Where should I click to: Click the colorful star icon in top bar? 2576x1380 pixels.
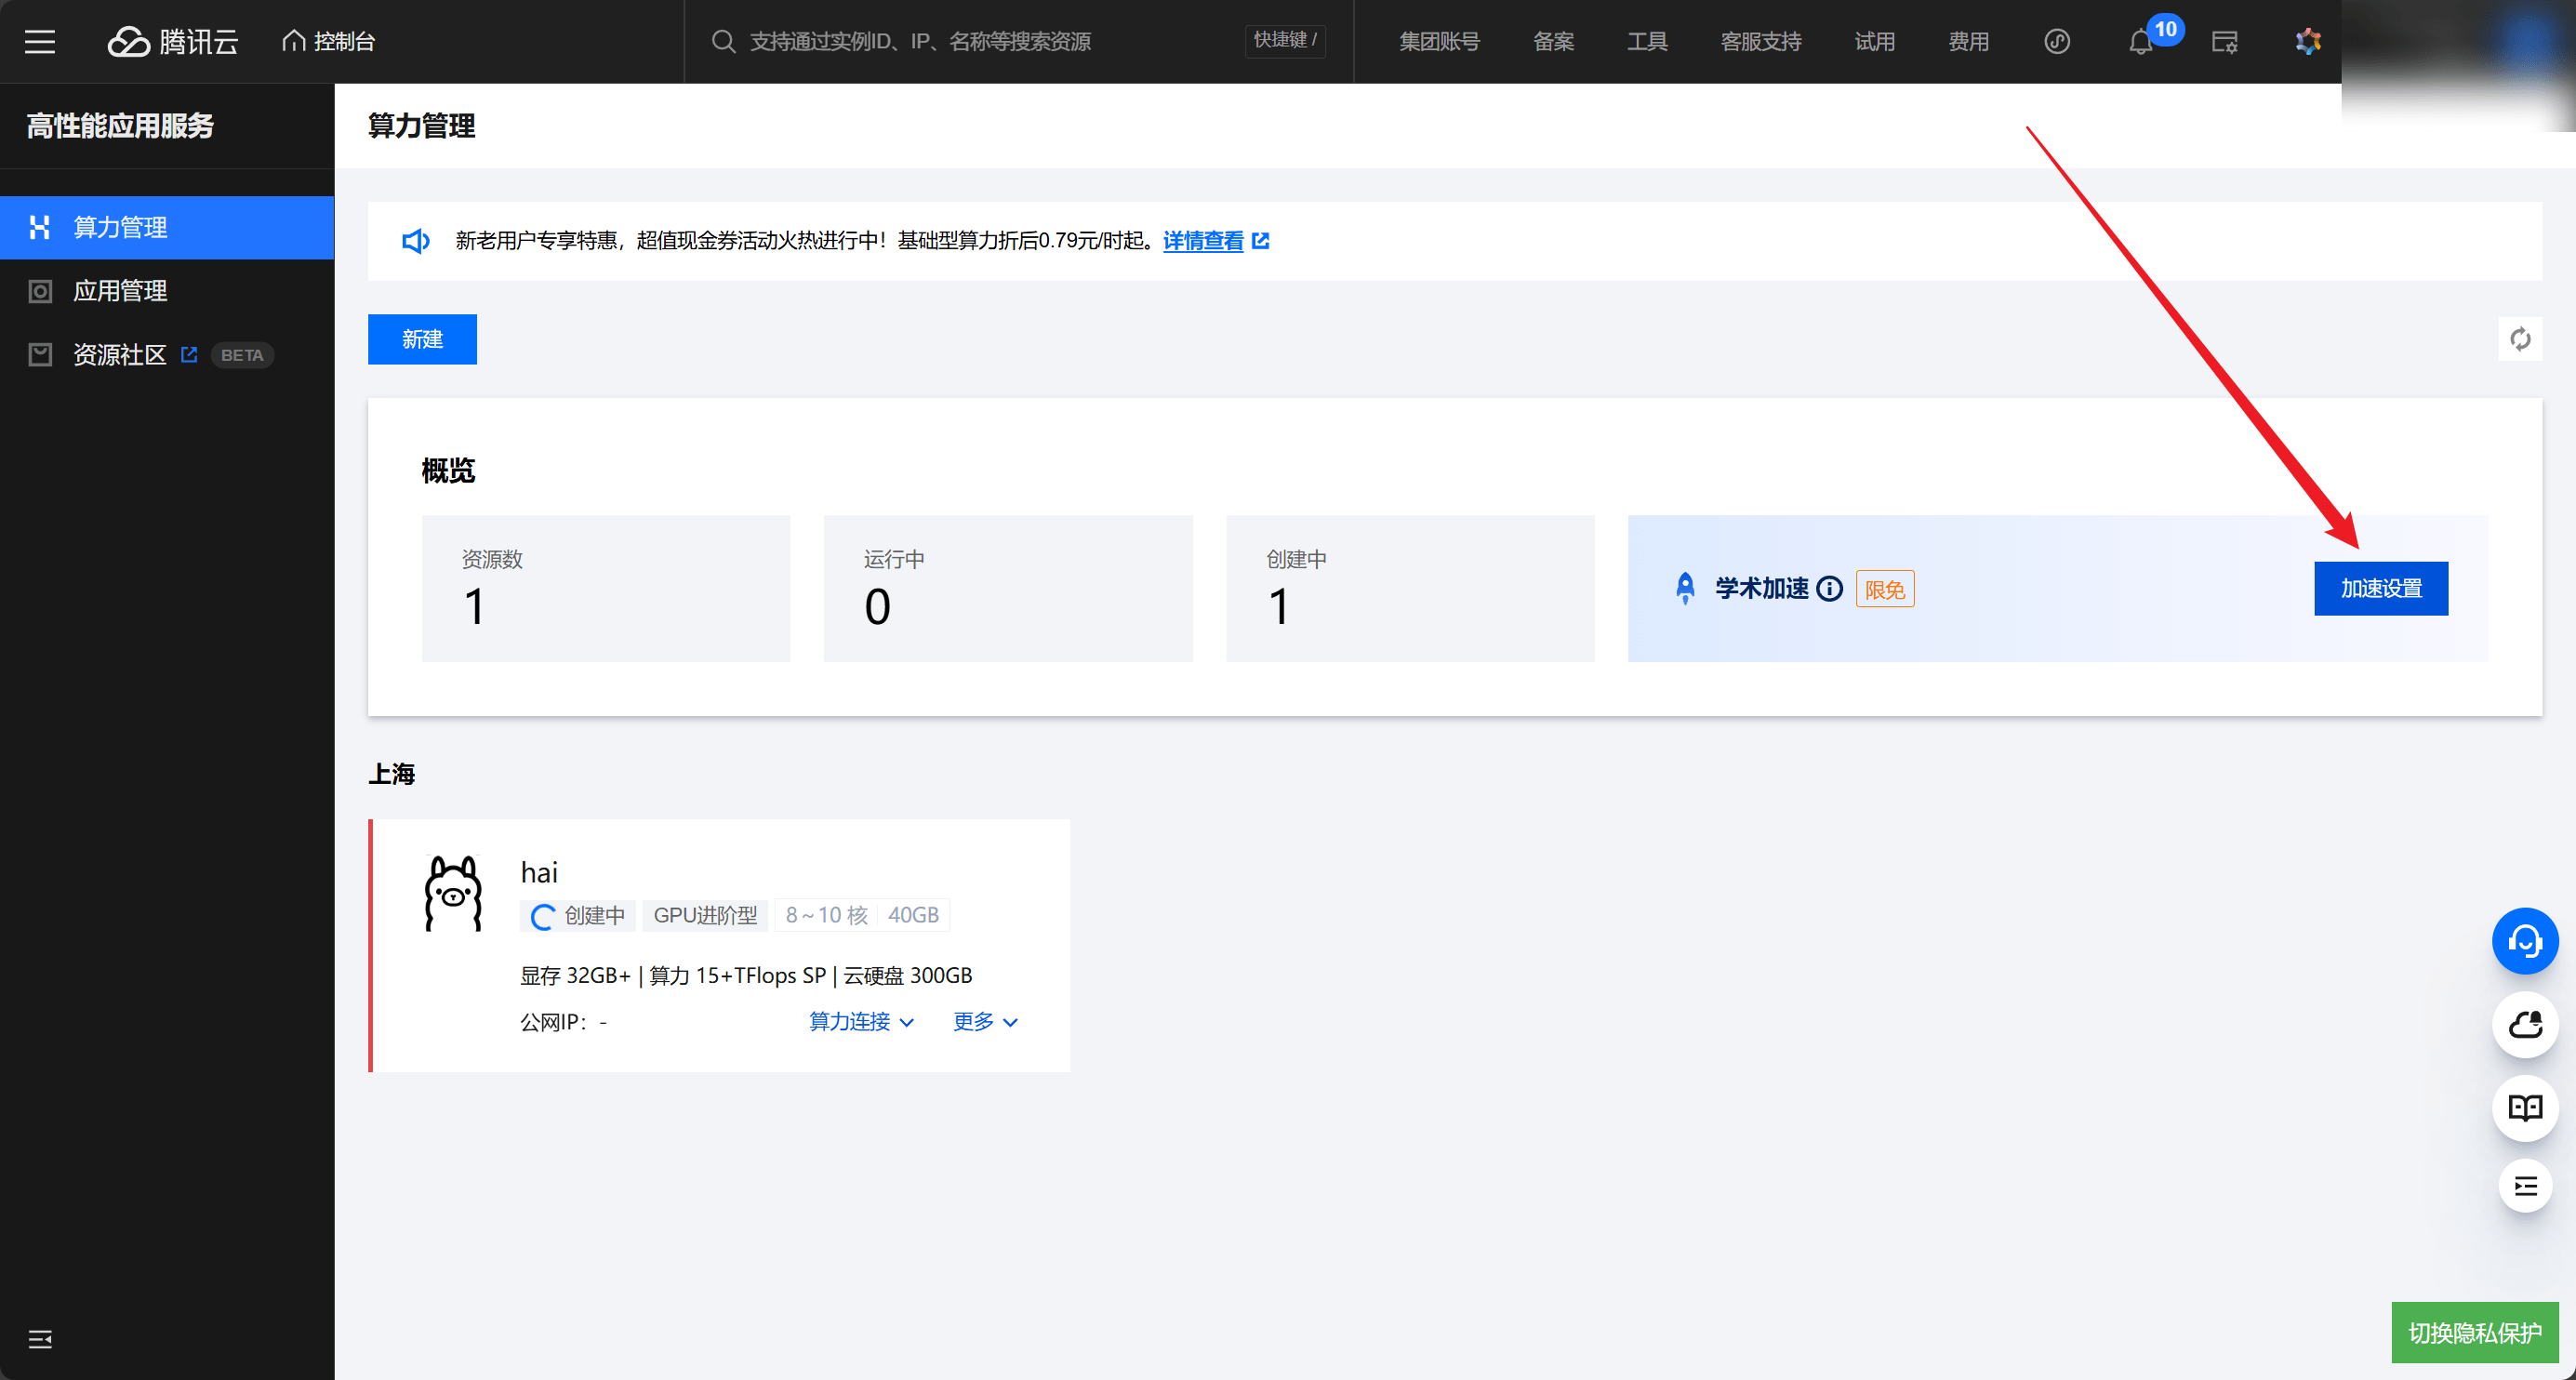(x=2308, y=41)
